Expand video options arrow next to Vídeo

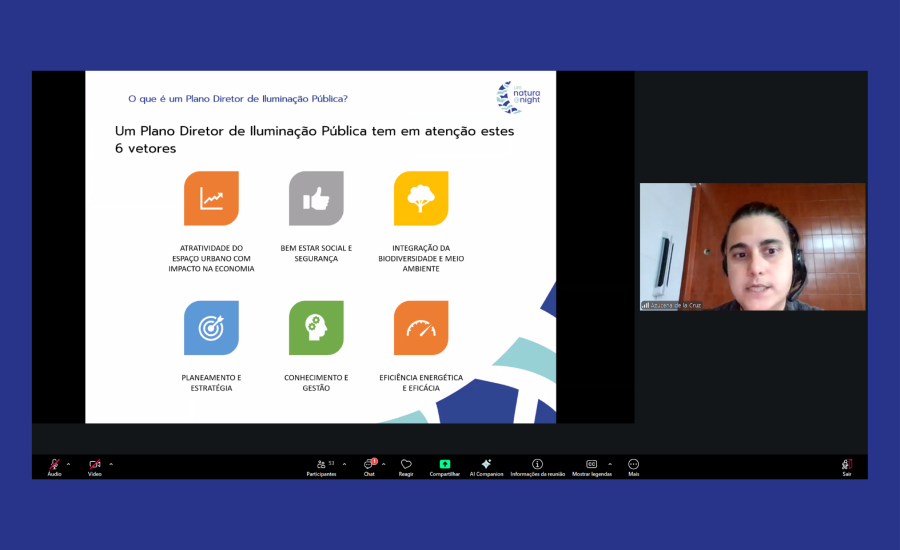111,464
